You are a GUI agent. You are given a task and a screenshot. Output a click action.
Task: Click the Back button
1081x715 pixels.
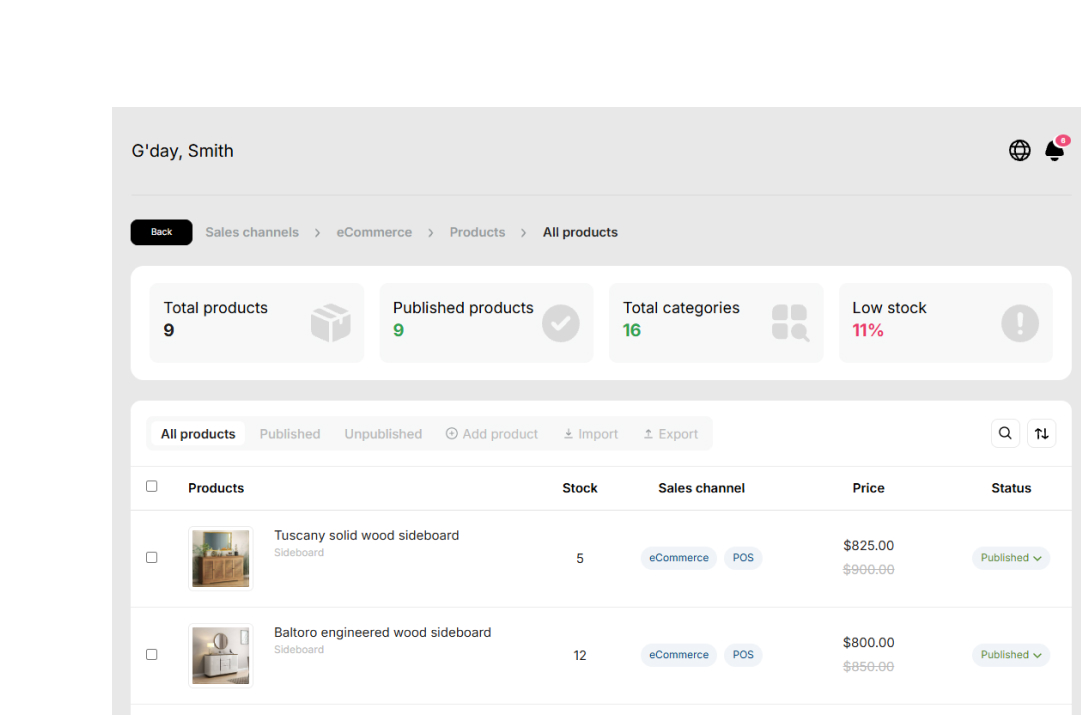click(x=161, y=232)
